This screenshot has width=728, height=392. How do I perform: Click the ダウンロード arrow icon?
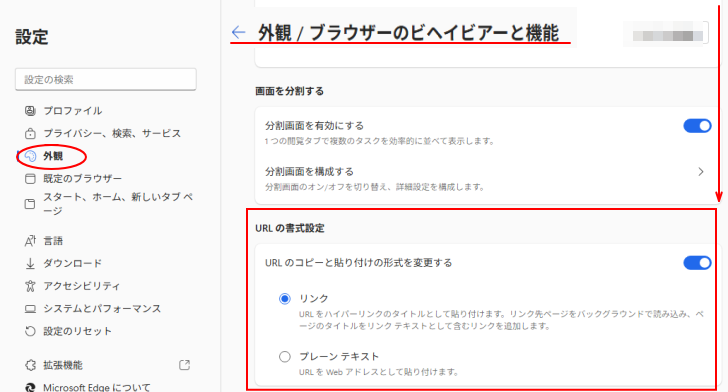(x=30, y=263)
